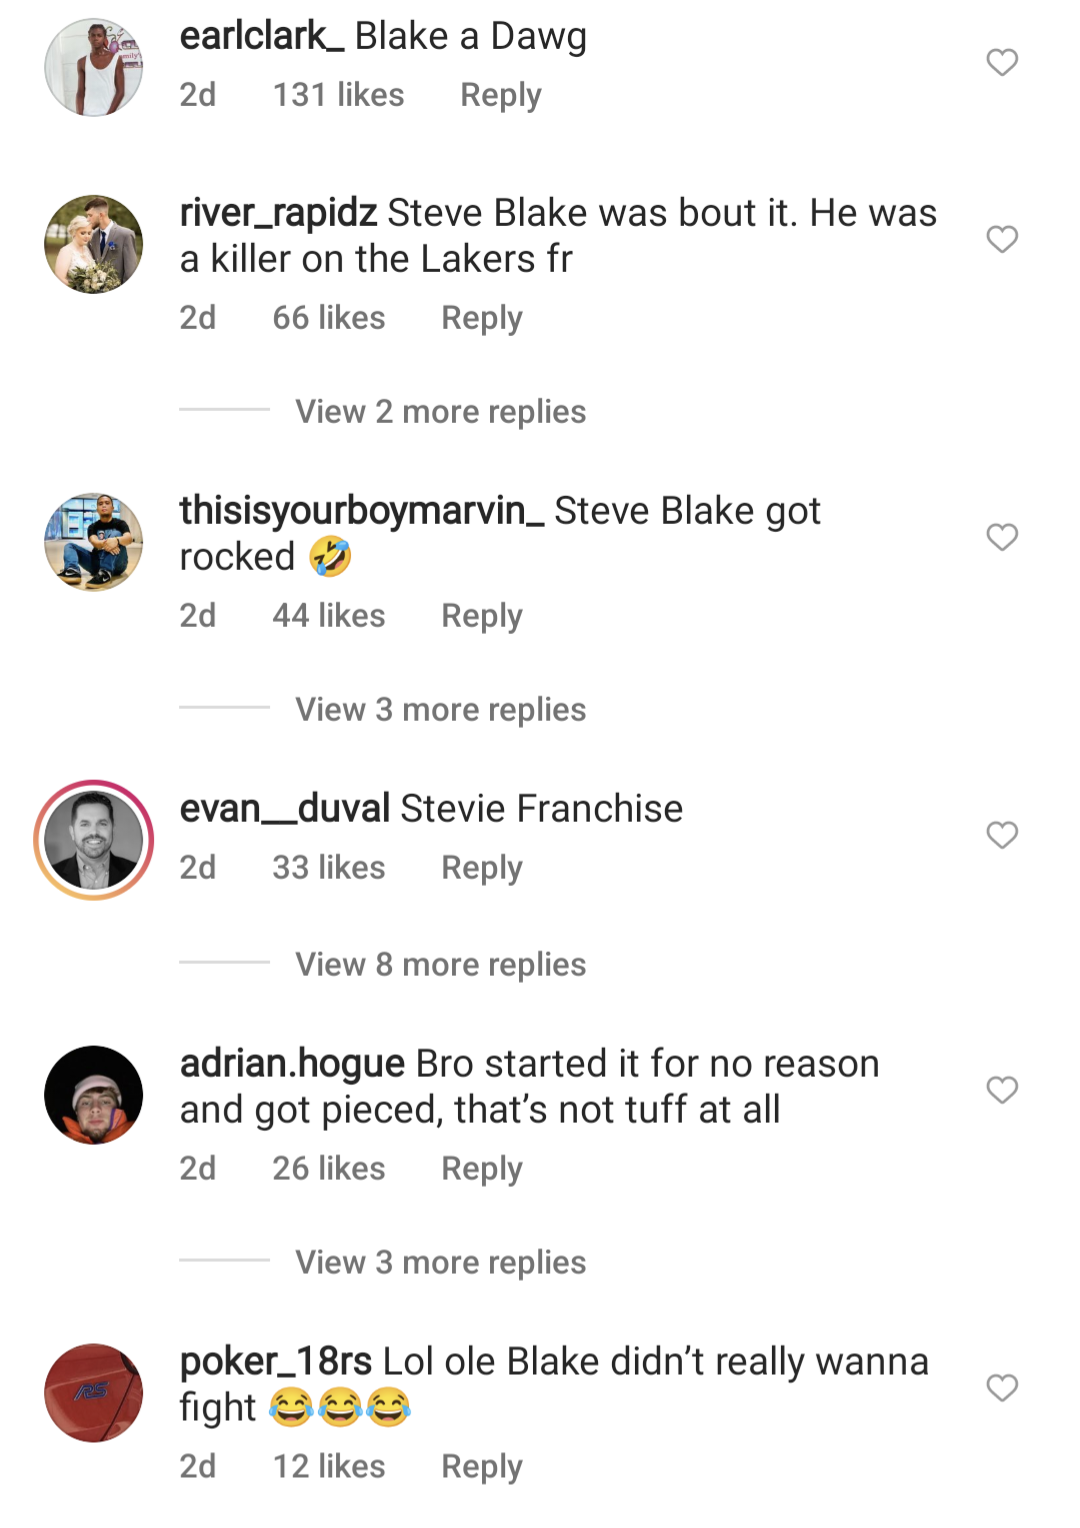The width and height of the screenshot is (1080, 1528).
Task: Expand 3 more replies under adrian.hogue
Action: (440, 1262)
